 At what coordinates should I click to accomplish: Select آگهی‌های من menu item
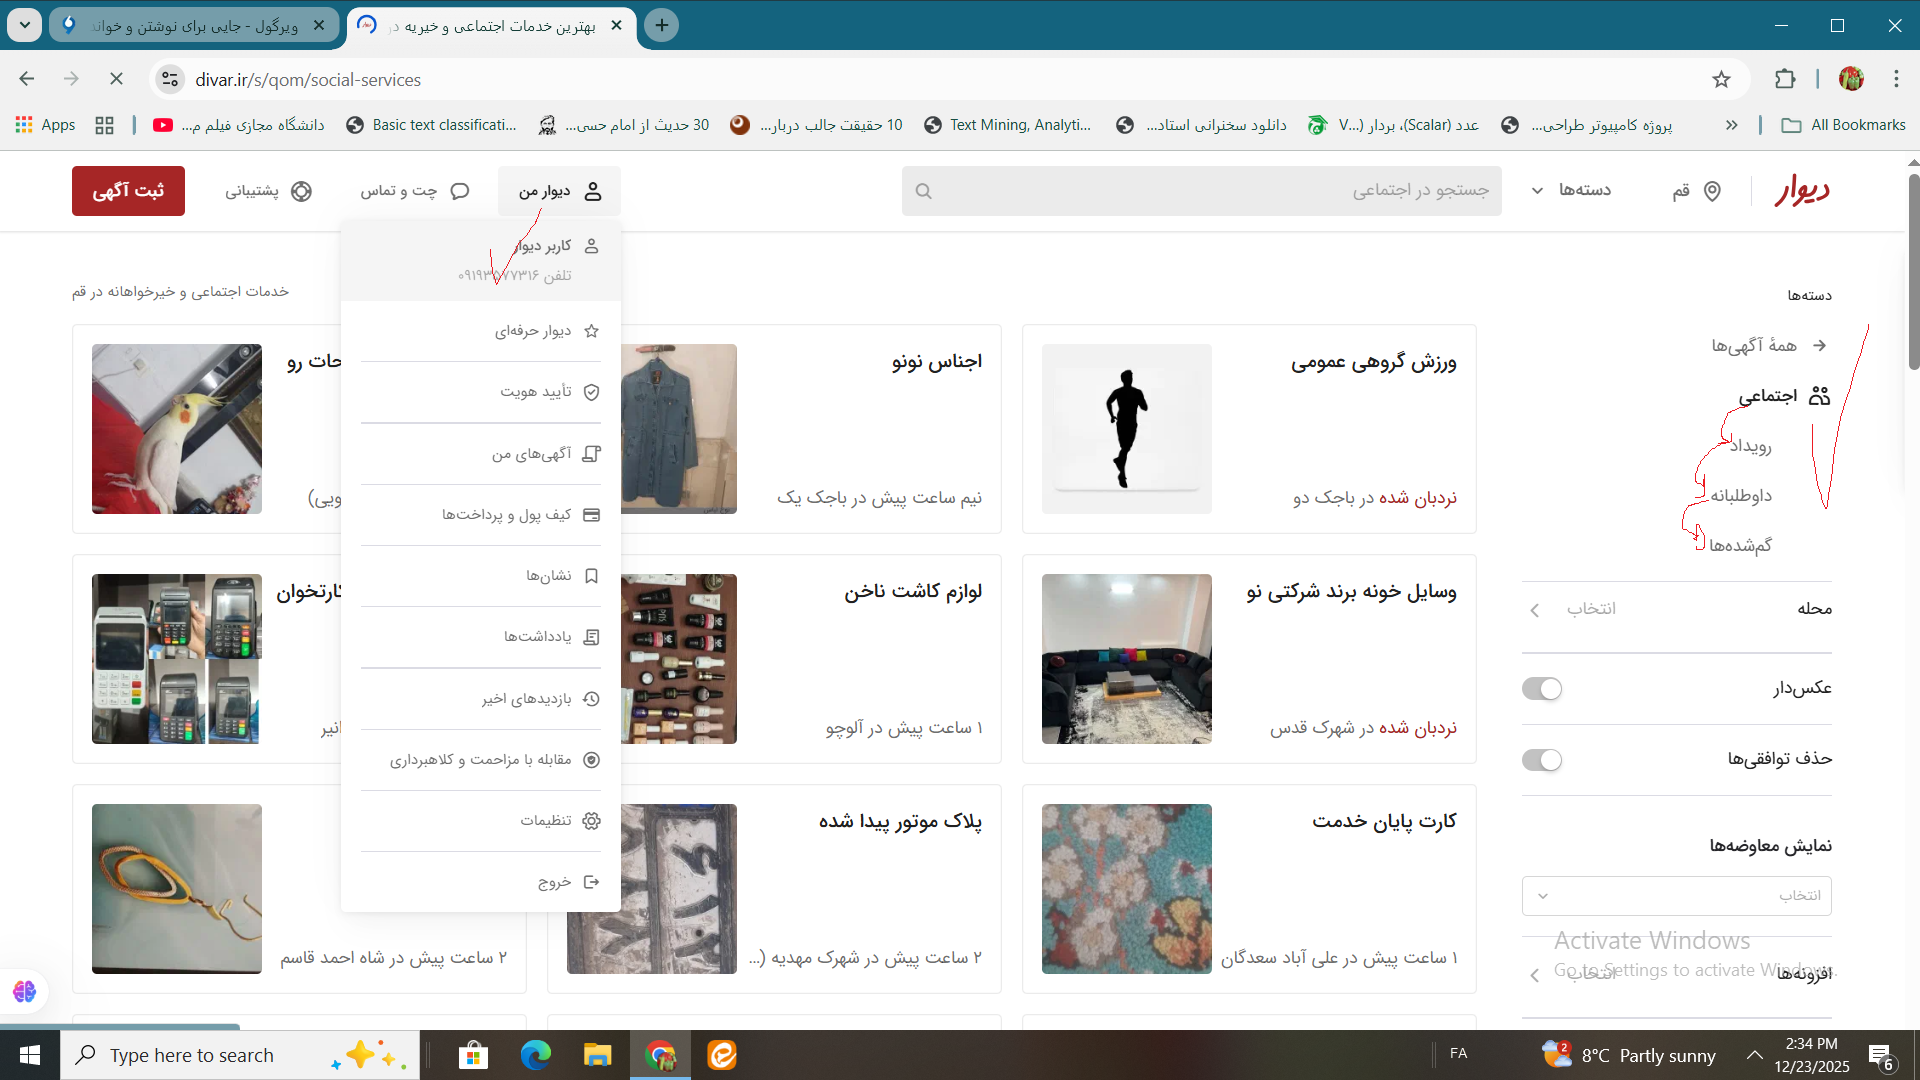tap(531, 454)
